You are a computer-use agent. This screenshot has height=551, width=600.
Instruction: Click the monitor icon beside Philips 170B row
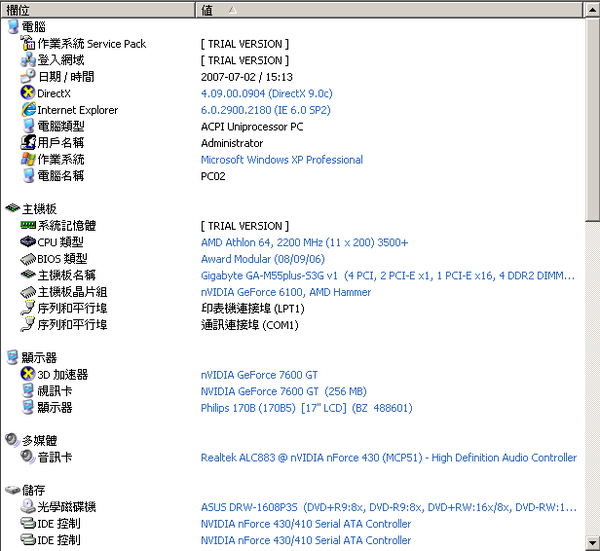click(28, 407)
